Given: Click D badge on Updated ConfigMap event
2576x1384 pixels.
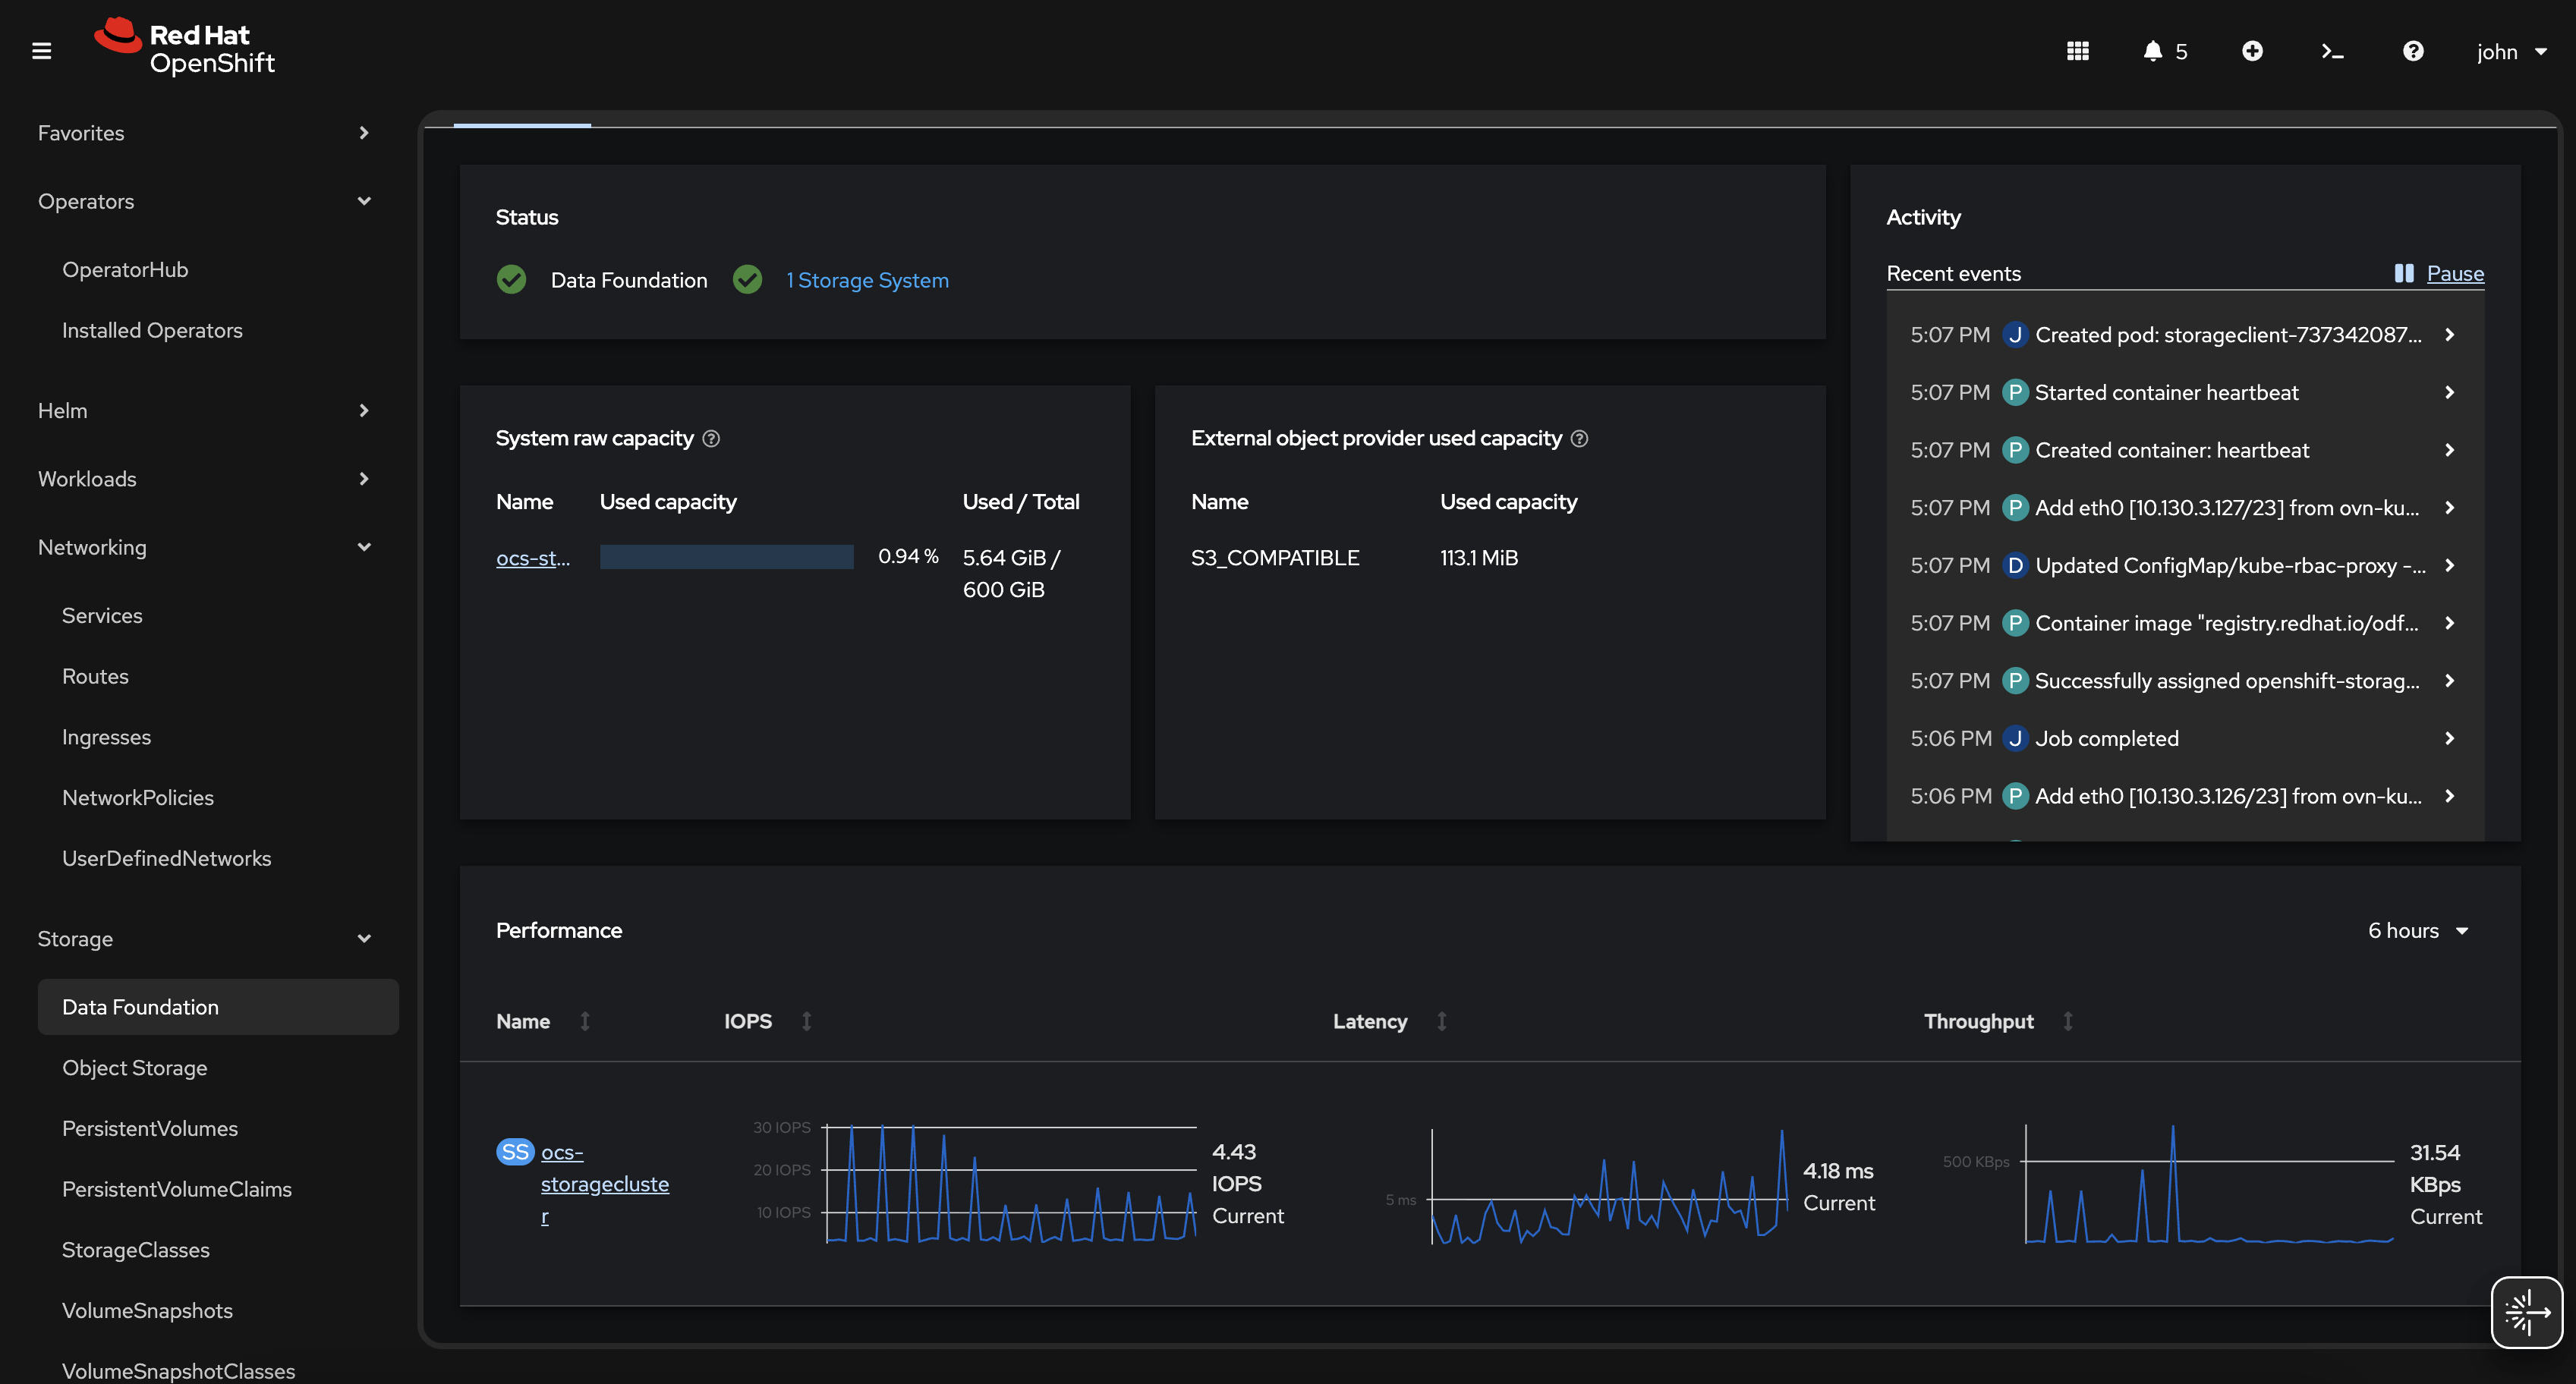Looking at the screenshot, I should pos(2015,565).
